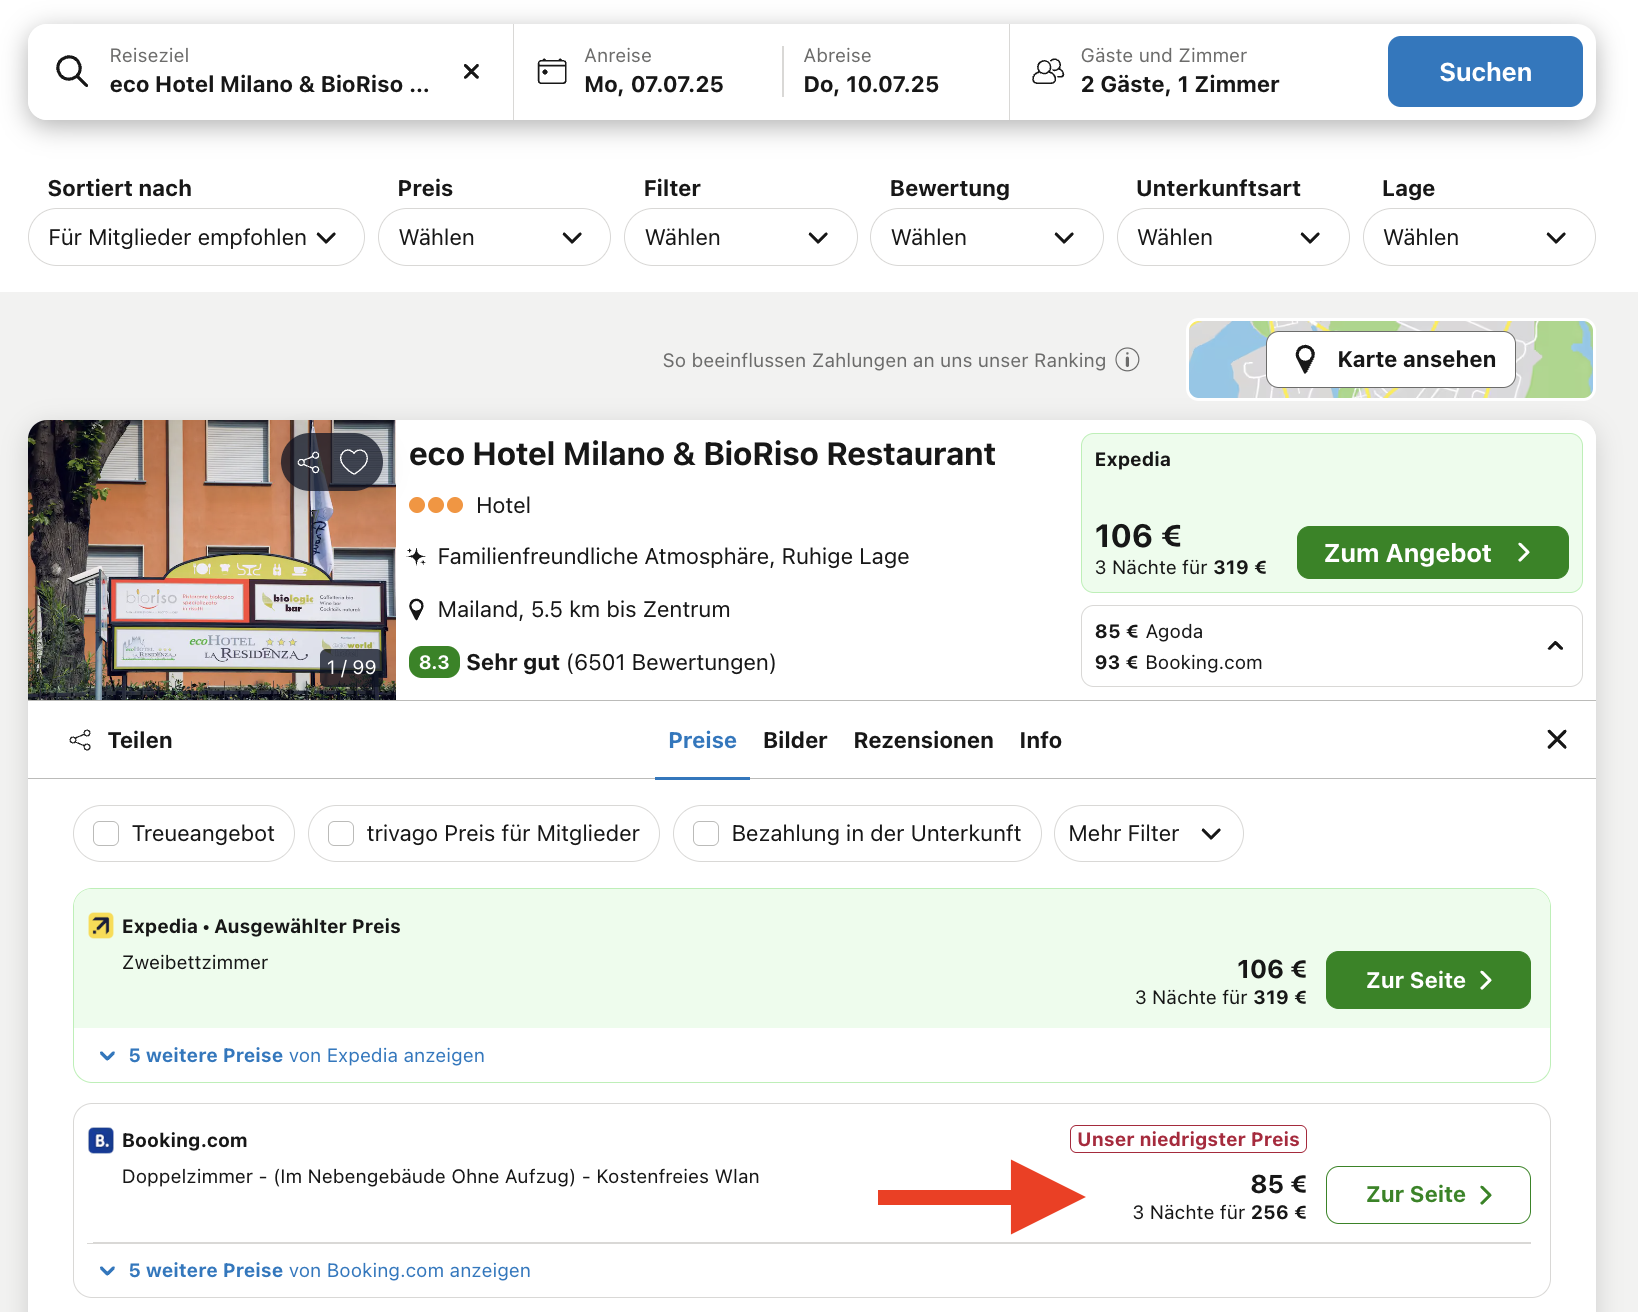
Task: Open the Unterkunftsart dropdown
Action: [1233, 237]
